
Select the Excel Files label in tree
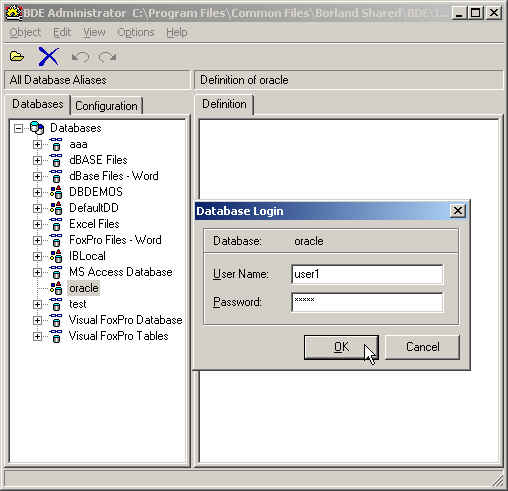(94, 224)
